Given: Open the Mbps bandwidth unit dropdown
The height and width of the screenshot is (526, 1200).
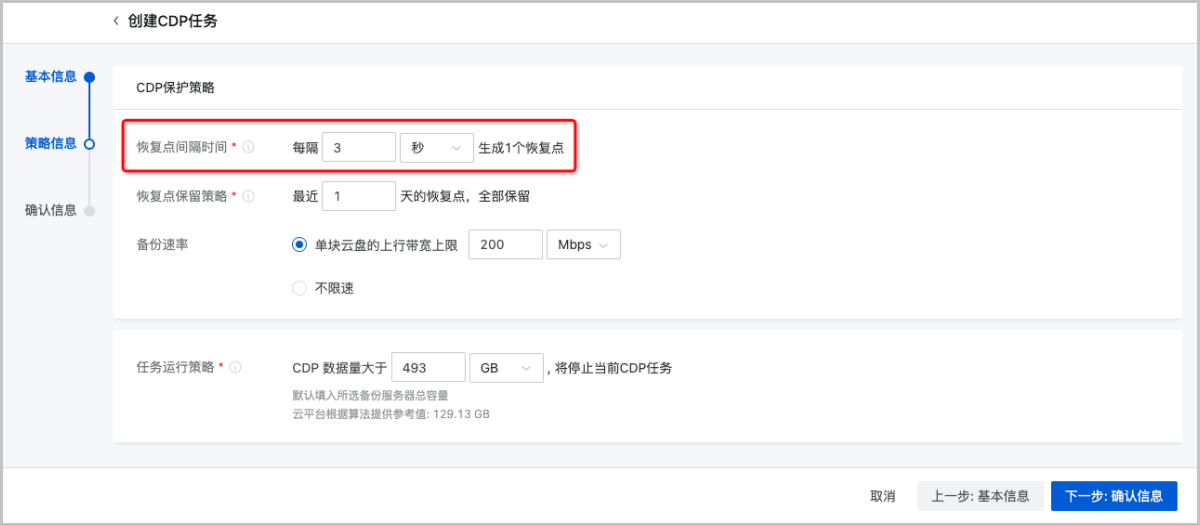Looking at the screenshot, I should 583,245.
